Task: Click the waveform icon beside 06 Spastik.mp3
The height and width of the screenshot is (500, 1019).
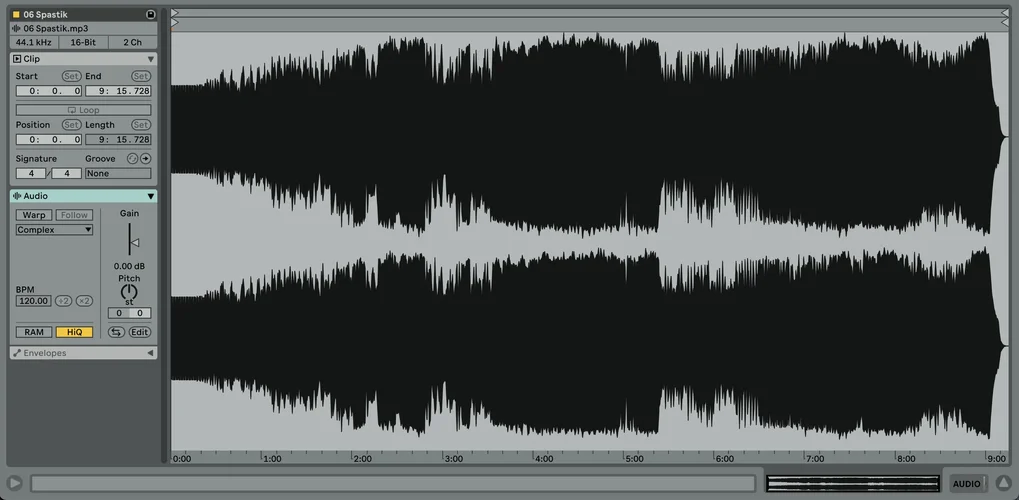Action: (16, 29)
